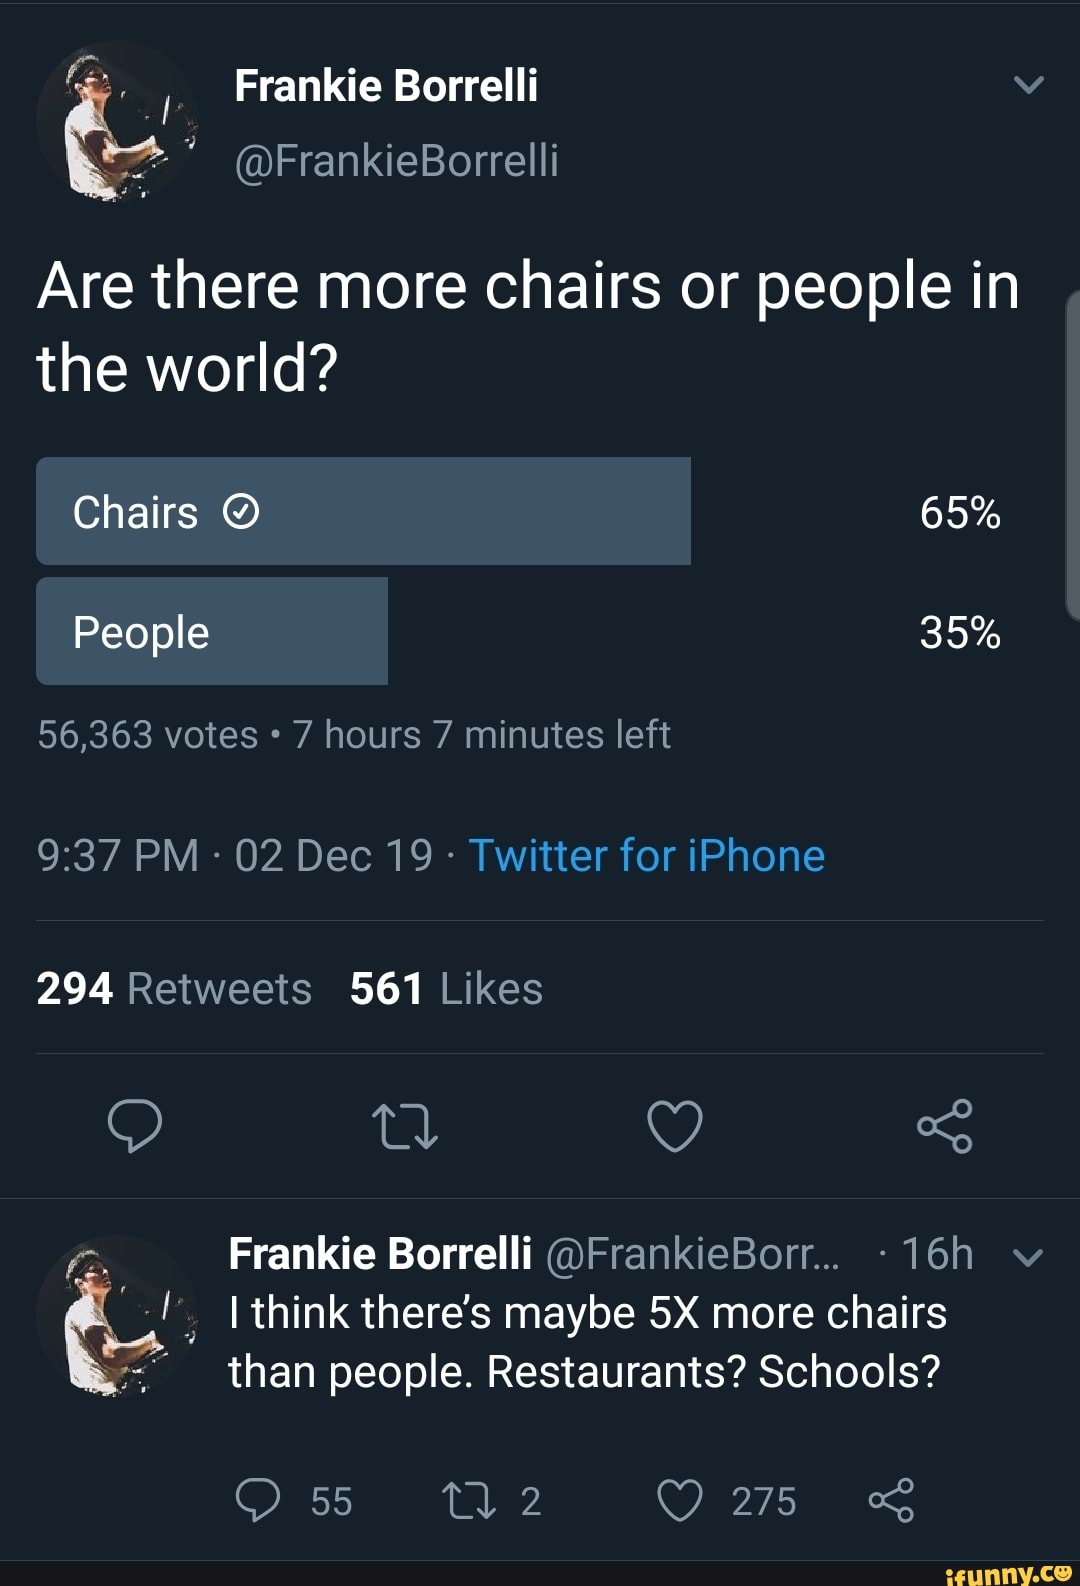Viewport: 1080px width, 1586px height.
Task: Open Frankie Borrelli's profile name
Action: pyautogui.click(x=388, y=85)
